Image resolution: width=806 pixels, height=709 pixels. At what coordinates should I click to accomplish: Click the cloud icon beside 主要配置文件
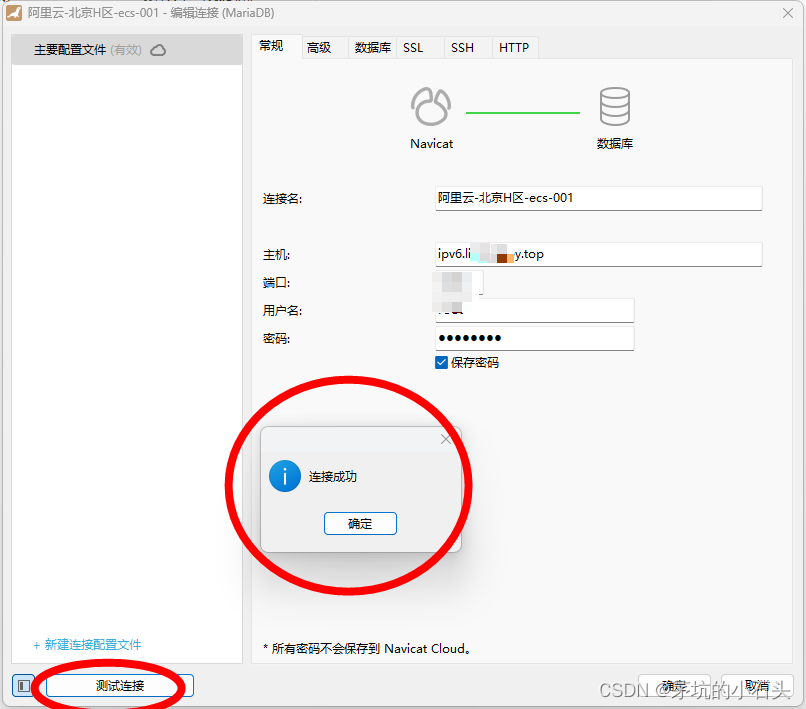[x=158, y=50]
